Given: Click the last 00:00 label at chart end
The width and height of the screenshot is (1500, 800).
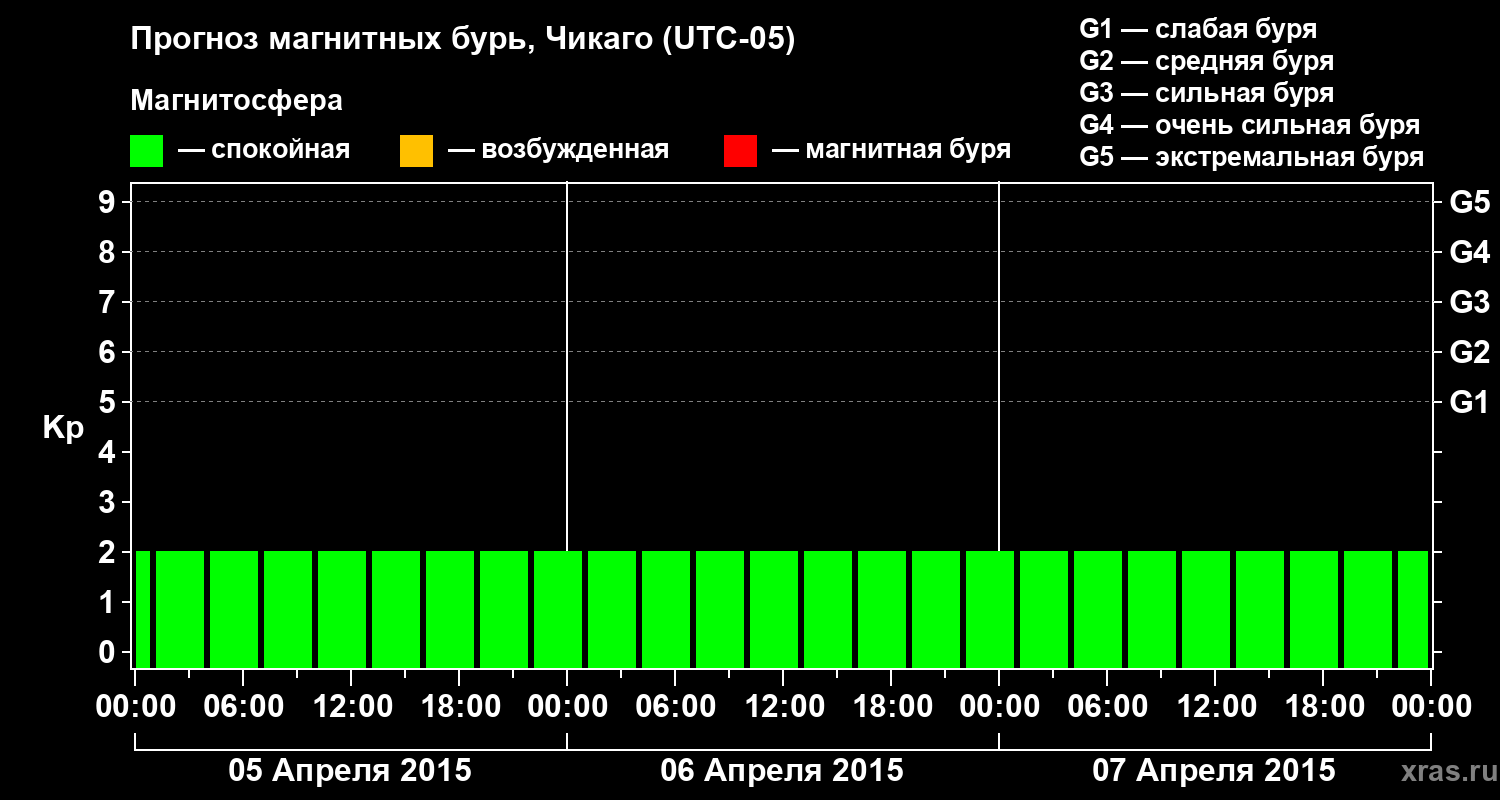Looking at the screenshot, I should (x=1431, y=707).
